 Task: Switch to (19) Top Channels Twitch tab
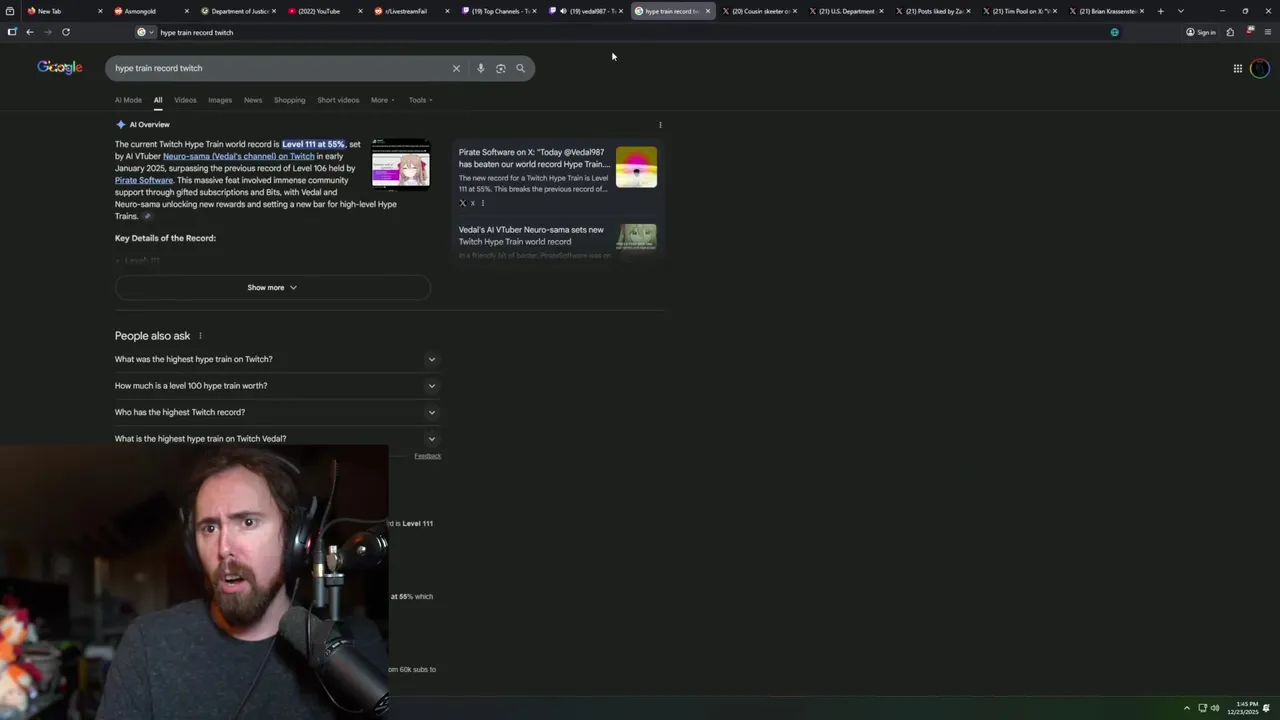(x=497, y=11)
